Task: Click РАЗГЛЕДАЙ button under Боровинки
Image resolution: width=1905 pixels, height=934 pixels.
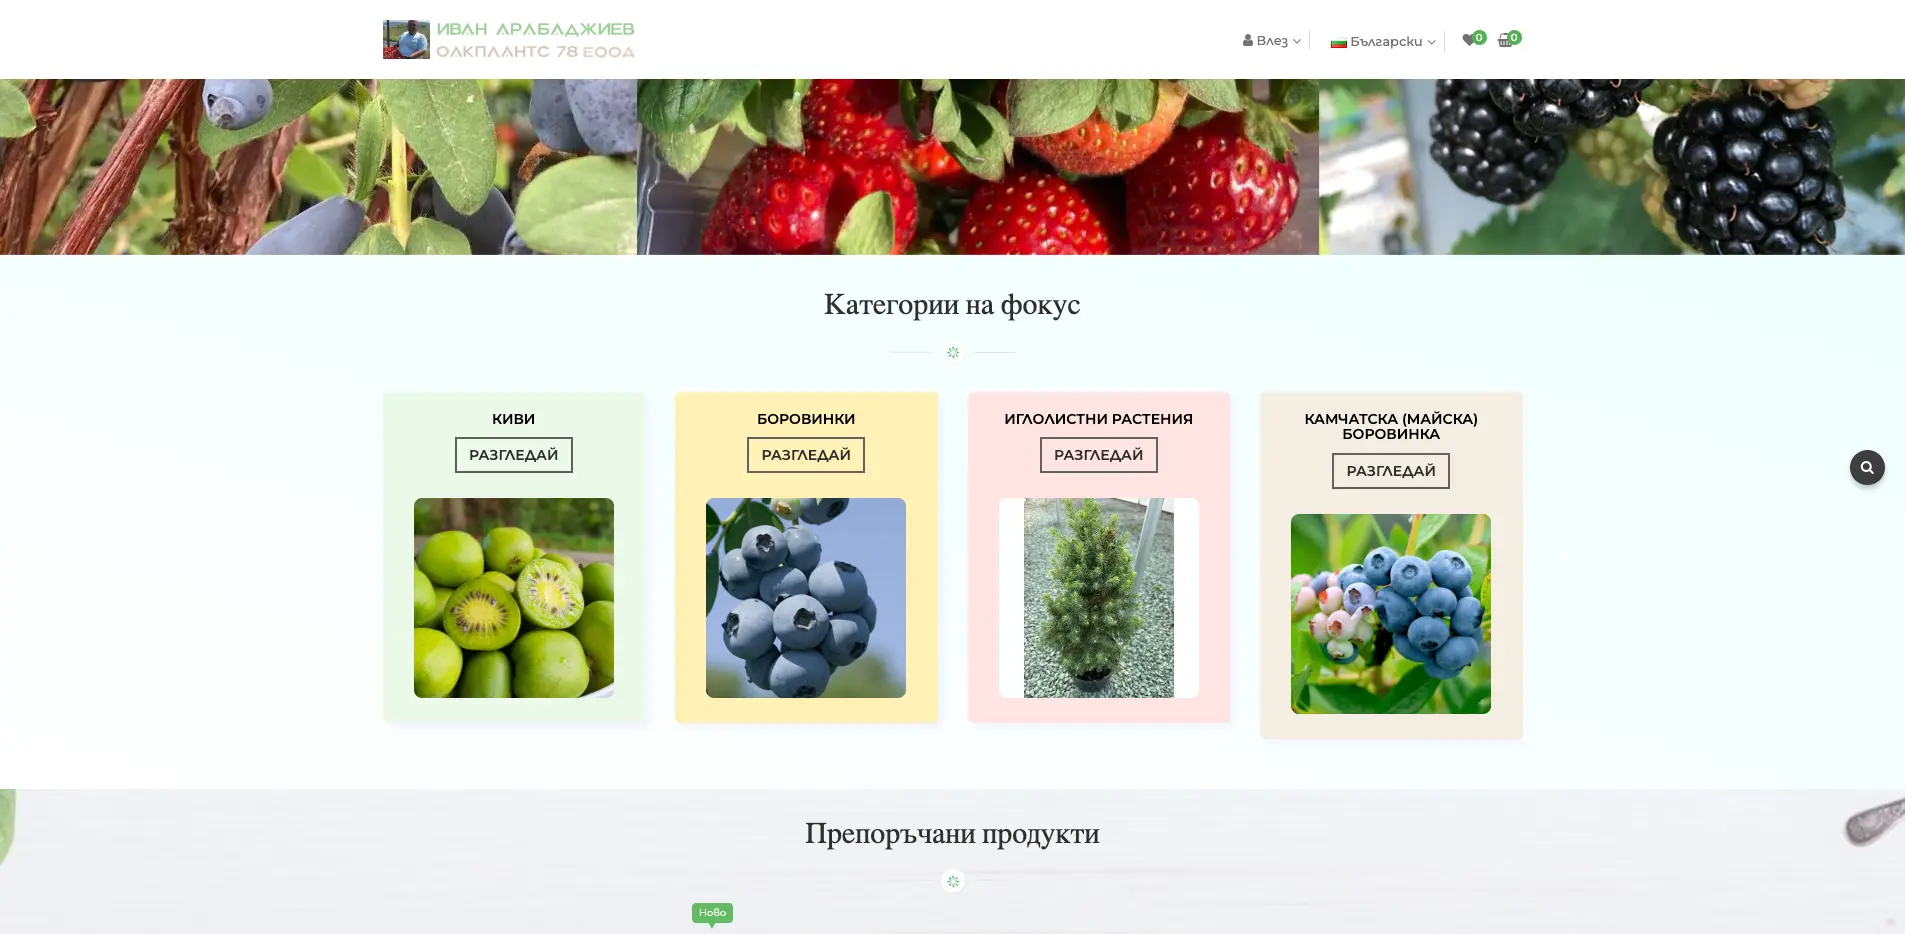Action: coord(806,455)
